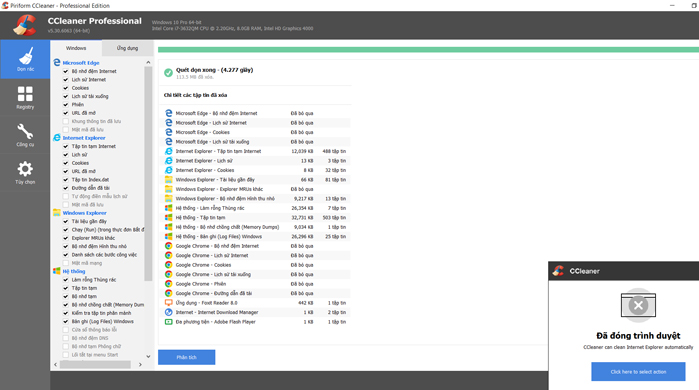Screen dimensions: 699x390
Task: Click the Adobe Flash Player result icon
Action: coord(169,322)
